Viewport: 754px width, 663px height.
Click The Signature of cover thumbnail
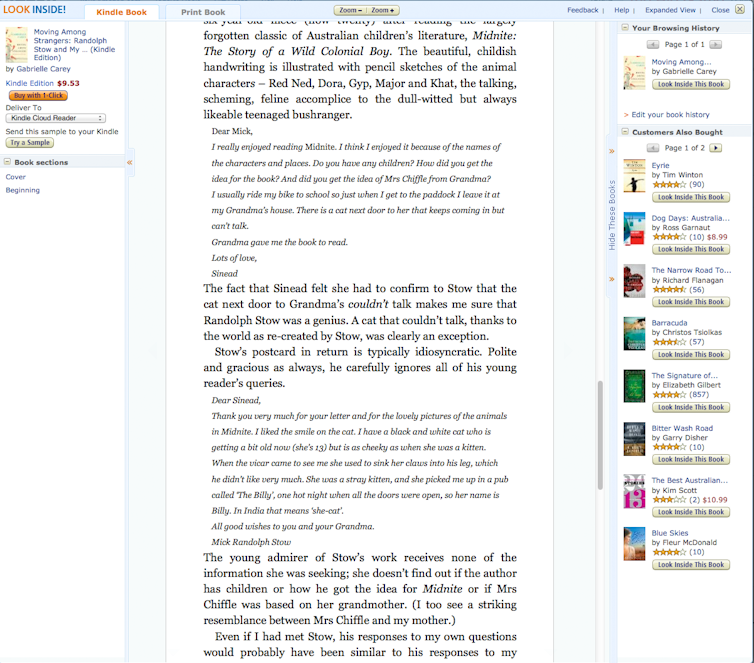(x=634, y=386)
